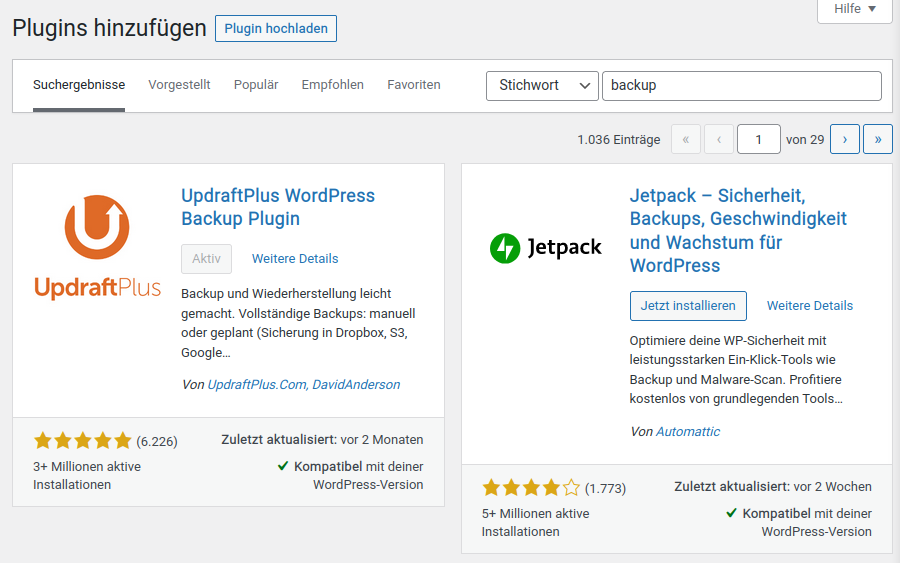Open UpdraftPlus WordPress Backup Plugin title
The height and width of the screenshot is (563, 900).
[278, 207]
